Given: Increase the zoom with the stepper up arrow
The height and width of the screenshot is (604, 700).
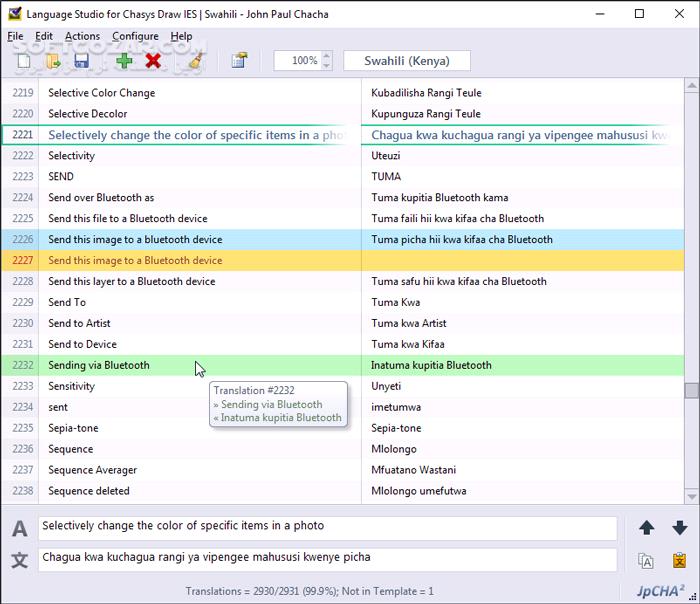Looking at the screenshot, I should [x=327, y=56].
